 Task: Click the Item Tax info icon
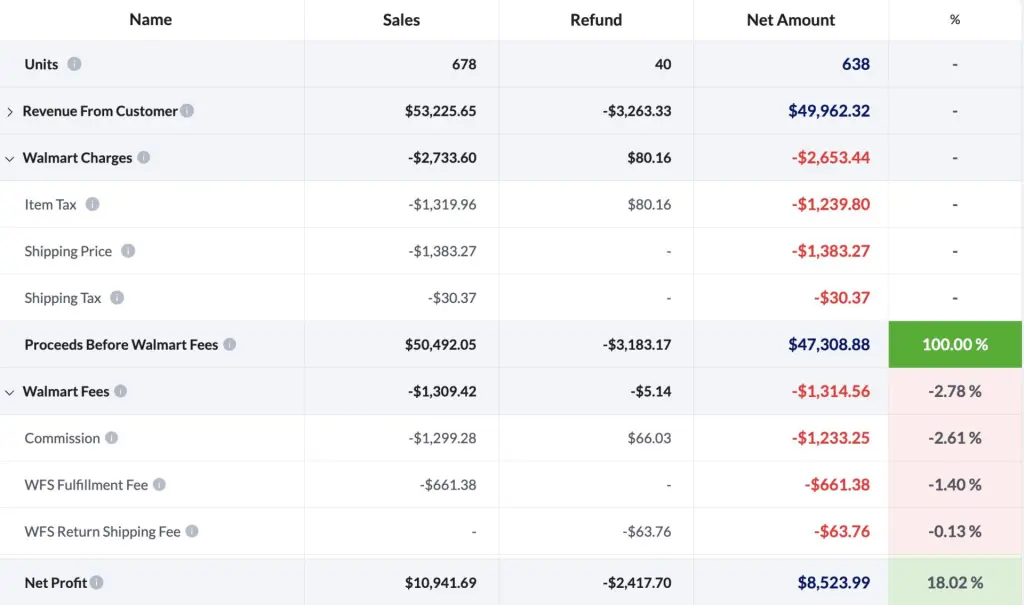coord(93,204)
